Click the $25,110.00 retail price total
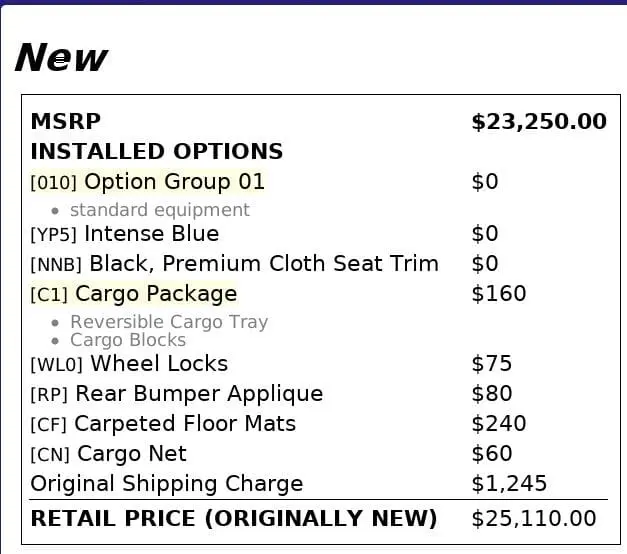Viewport: 627px width, 554px height. pos(533,519)
